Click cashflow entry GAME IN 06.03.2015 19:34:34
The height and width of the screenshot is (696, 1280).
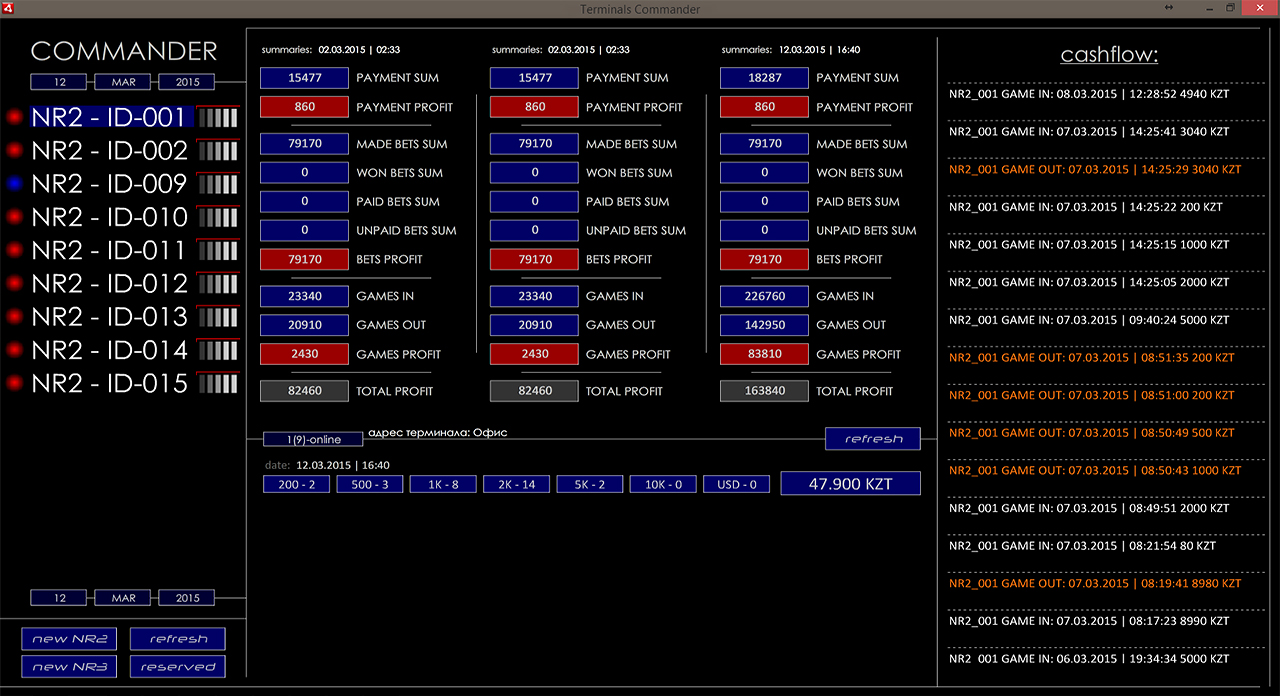click(x=1089, y=659)
